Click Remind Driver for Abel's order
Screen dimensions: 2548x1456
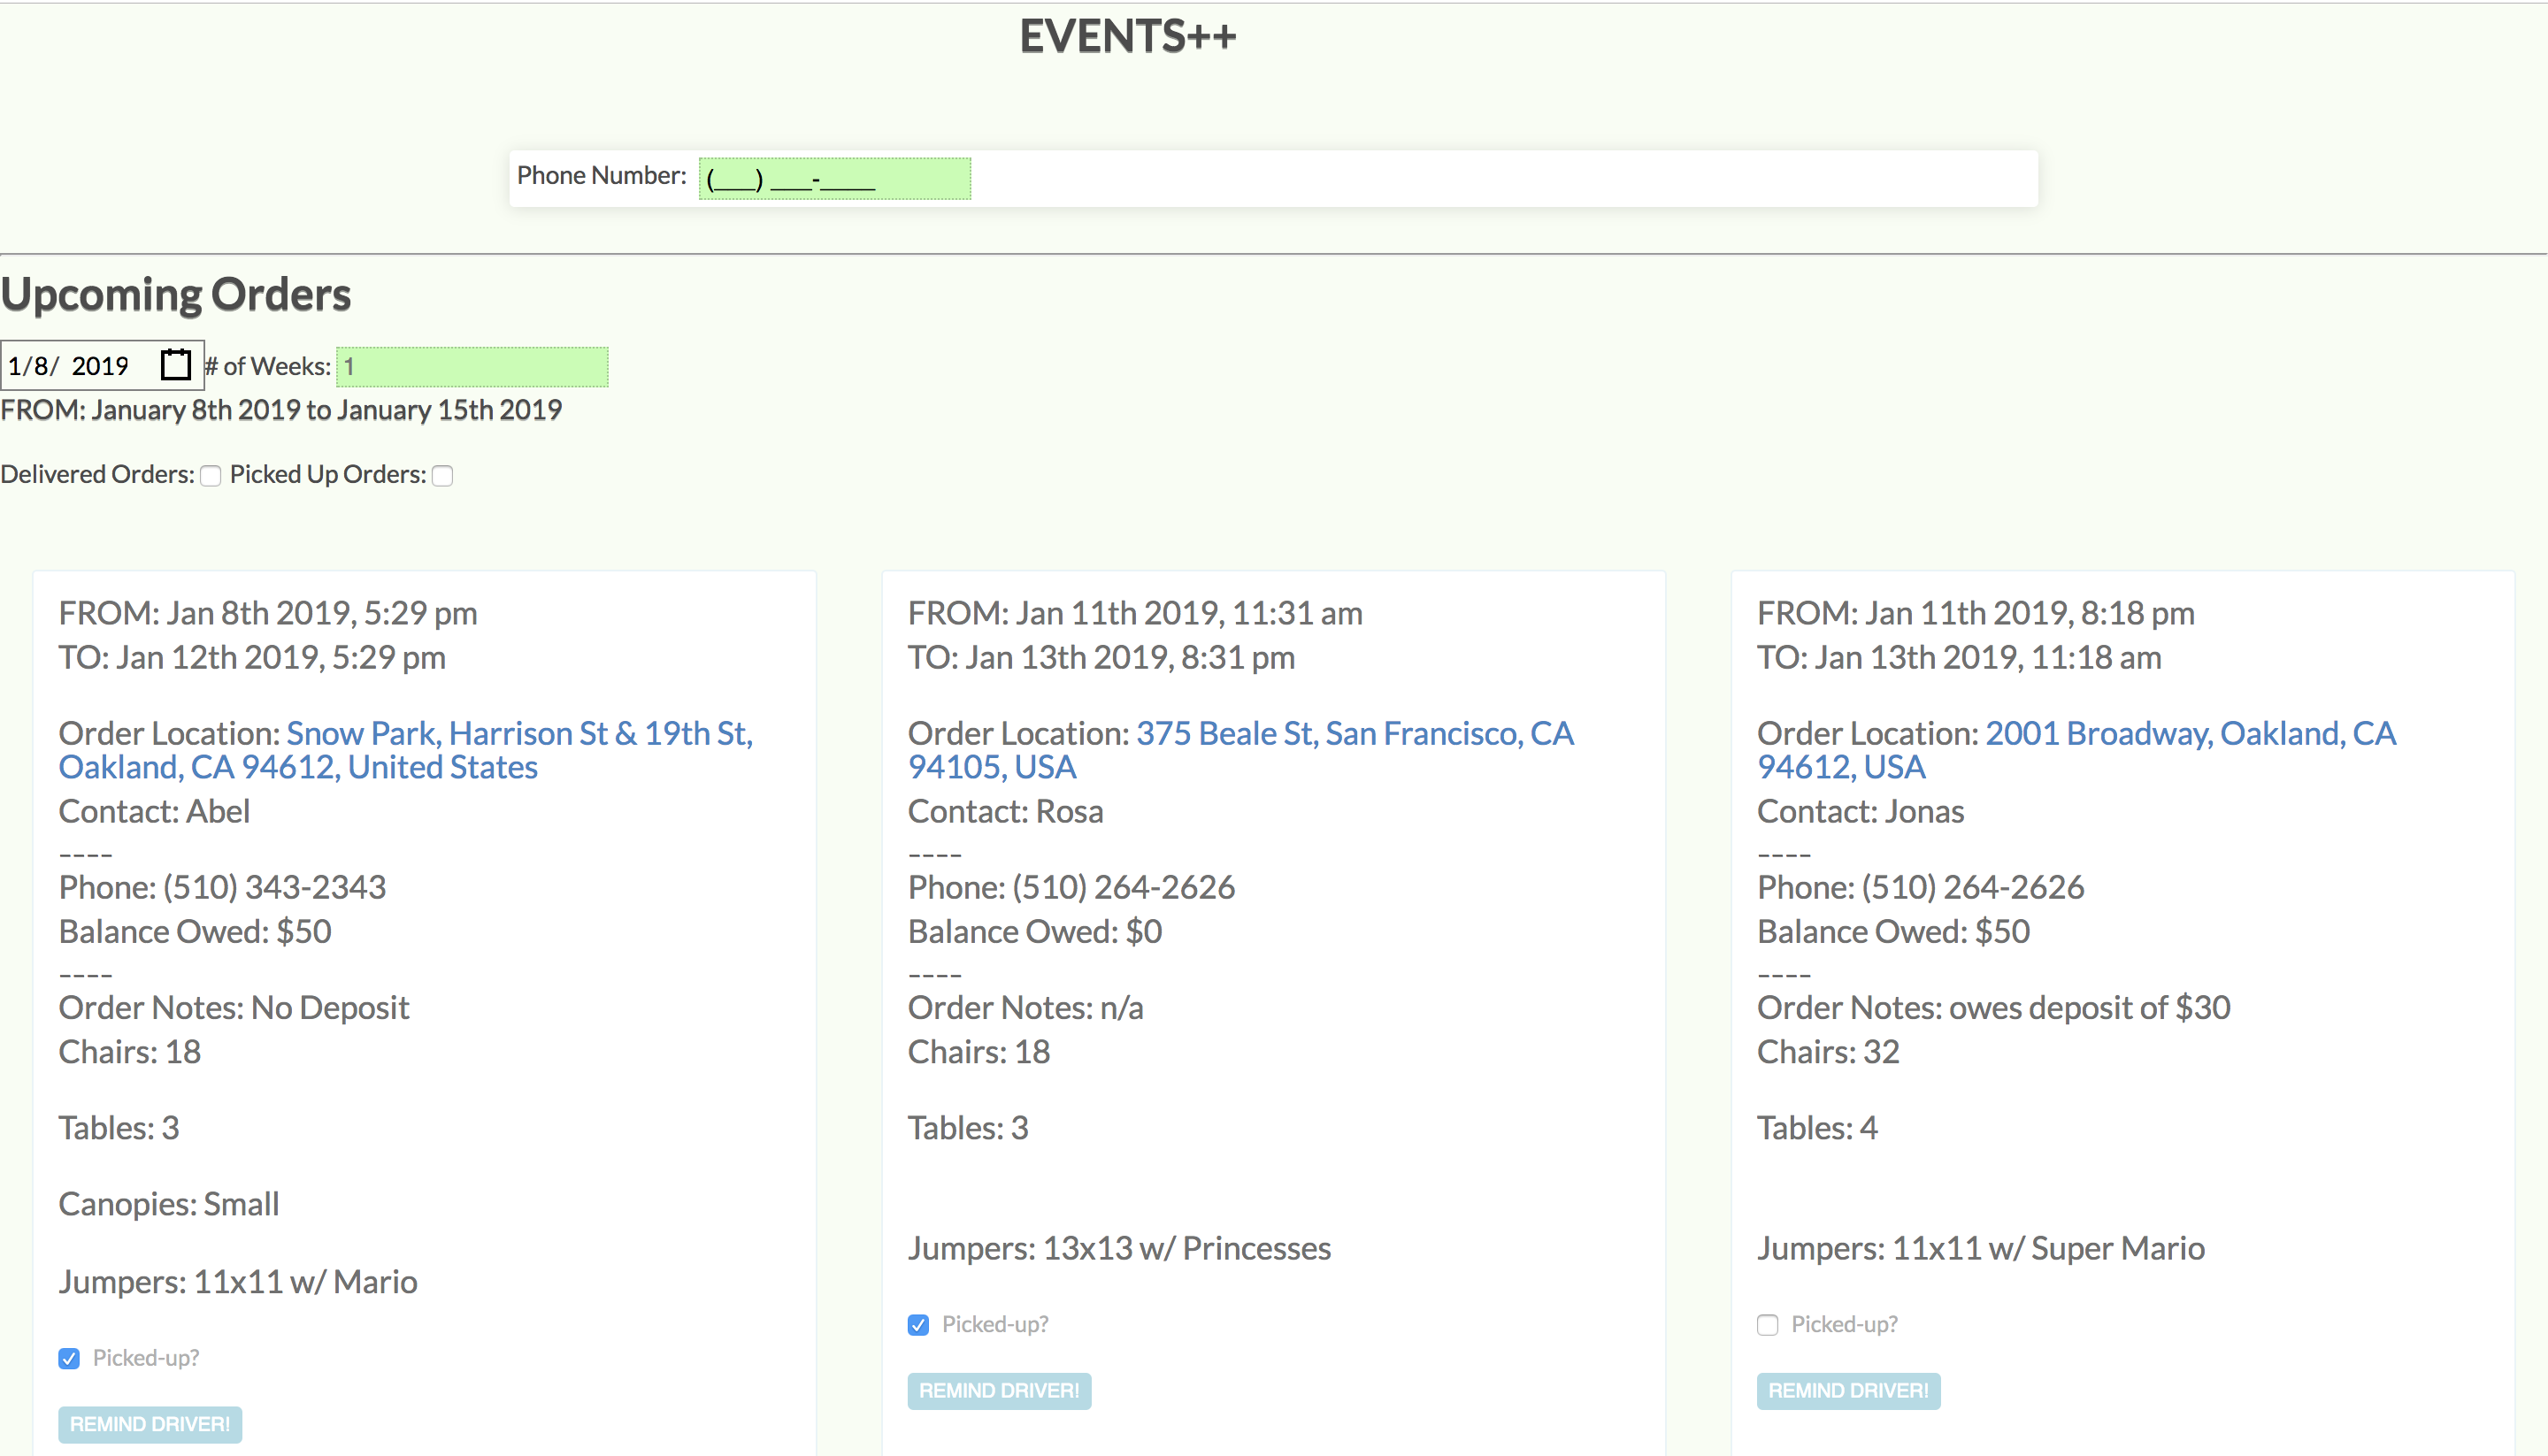click(x=150, y=1424)
